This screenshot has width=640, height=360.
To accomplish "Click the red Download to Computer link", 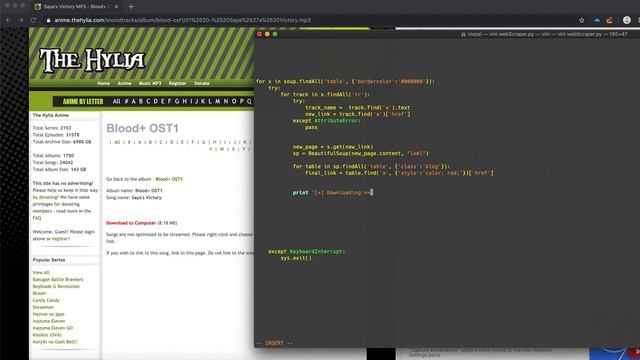I will (131, 223).
